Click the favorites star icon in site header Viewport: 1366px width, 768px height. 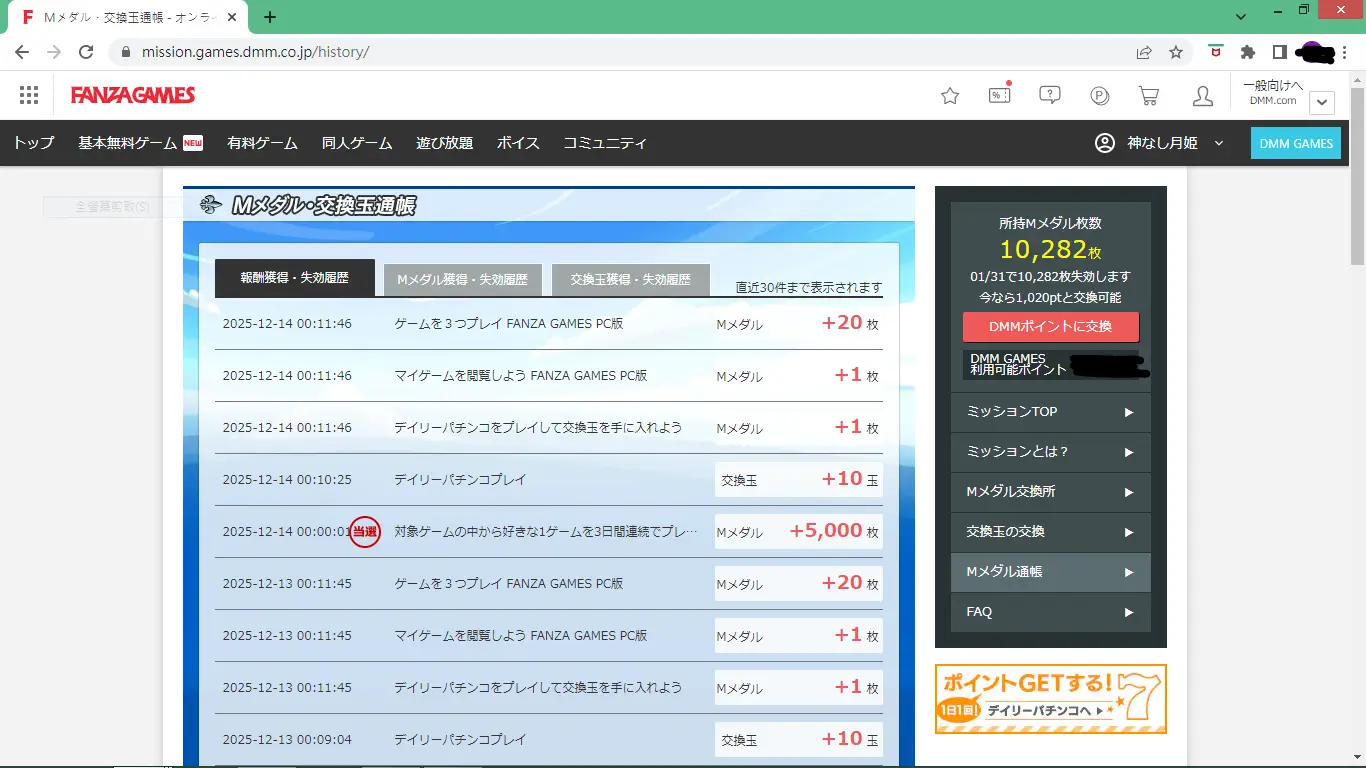click(950, 96)
